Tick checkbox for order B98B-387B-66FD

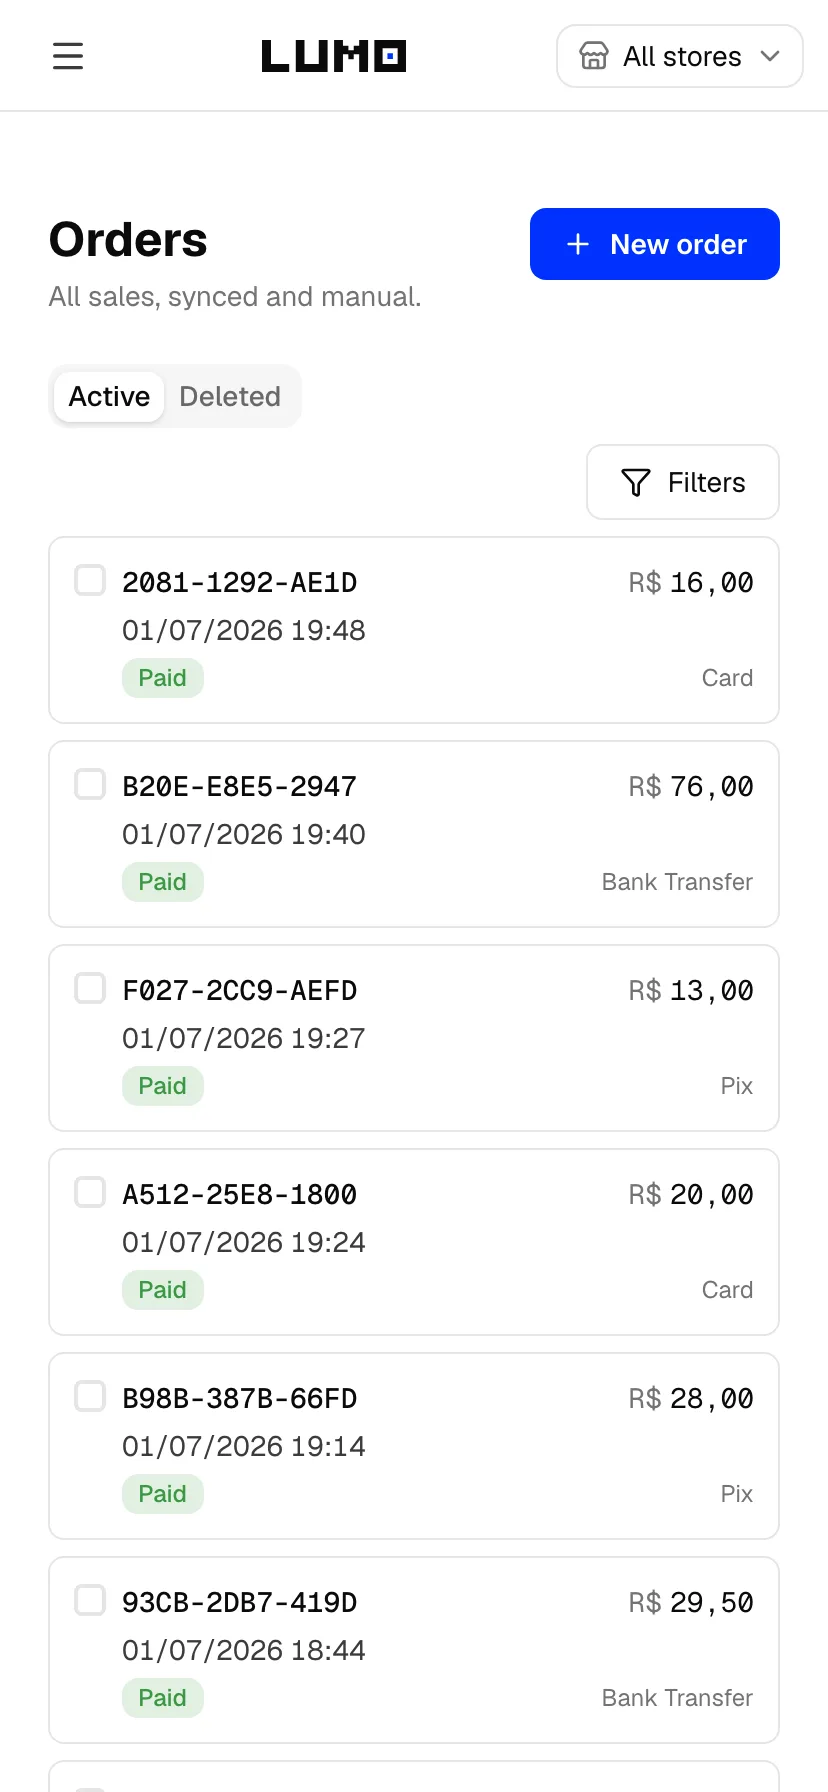click(90, 1396)
